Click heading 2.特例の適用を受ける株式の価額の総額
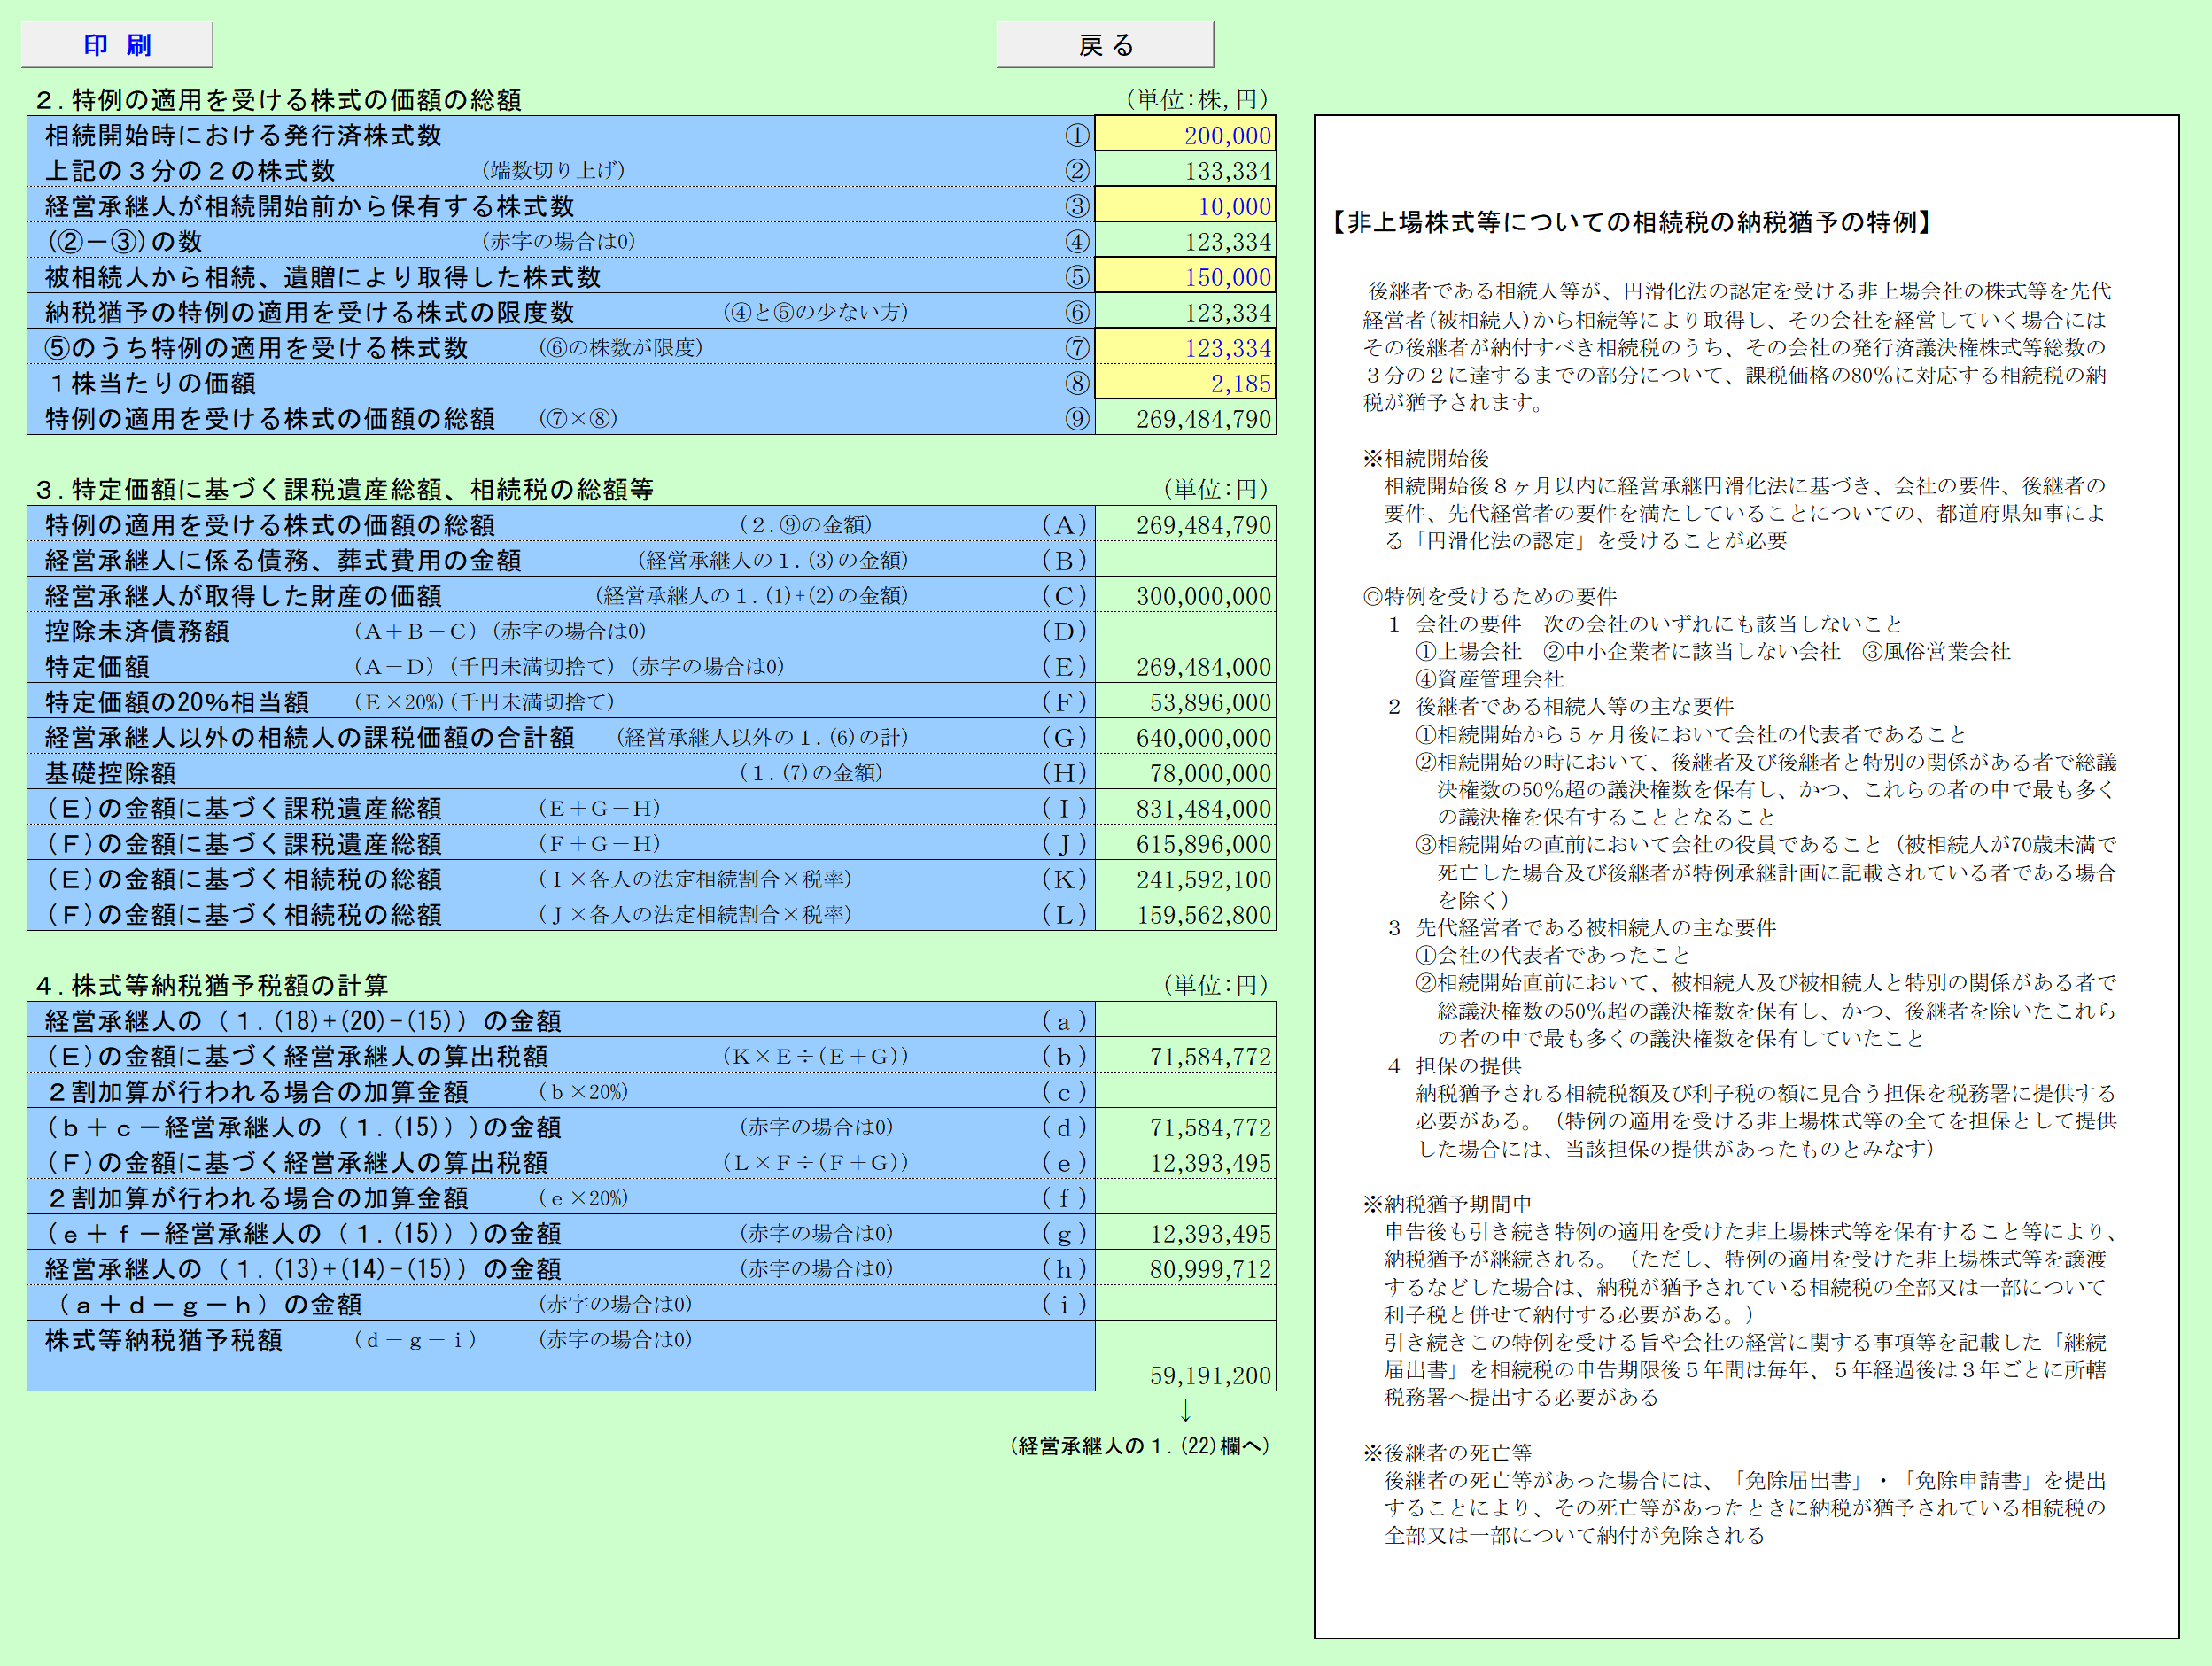2212x1666 pixels. tap(279, 100)
